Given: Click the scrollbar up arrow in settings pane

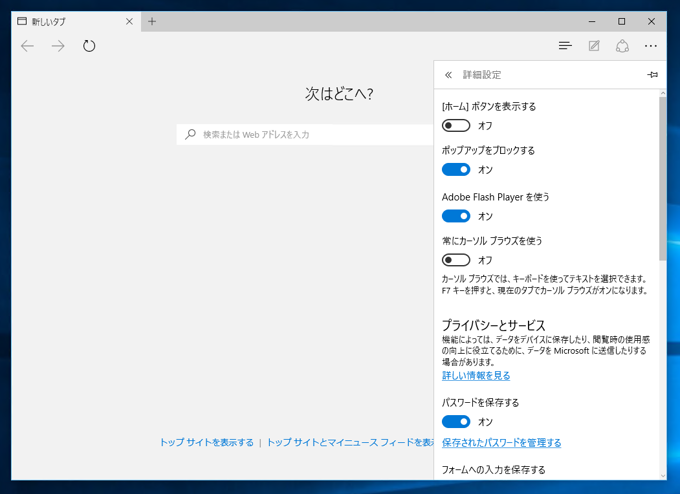Looking at the screenshot, I should coord(662,93).
